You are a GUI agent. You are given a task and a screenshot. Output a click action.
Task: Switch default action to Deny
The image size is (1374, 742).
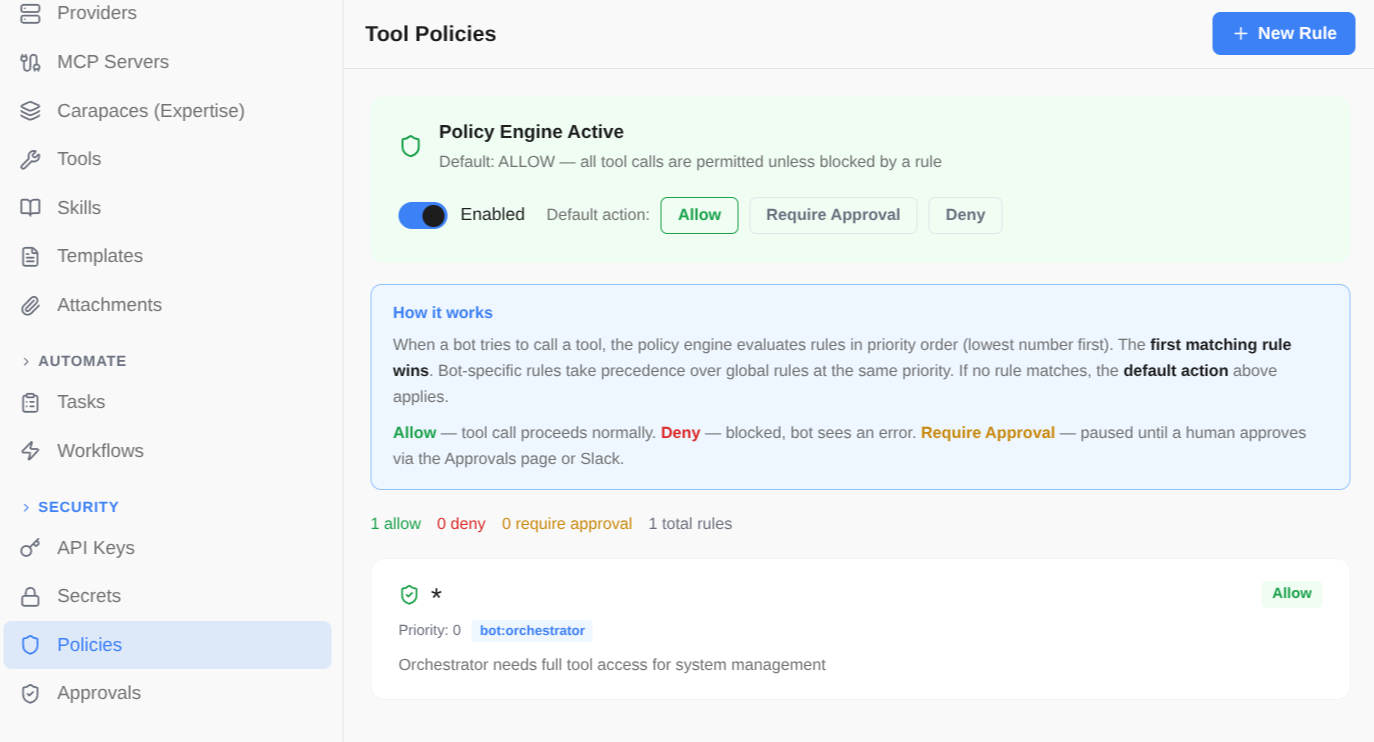click(x=964, y=214)
